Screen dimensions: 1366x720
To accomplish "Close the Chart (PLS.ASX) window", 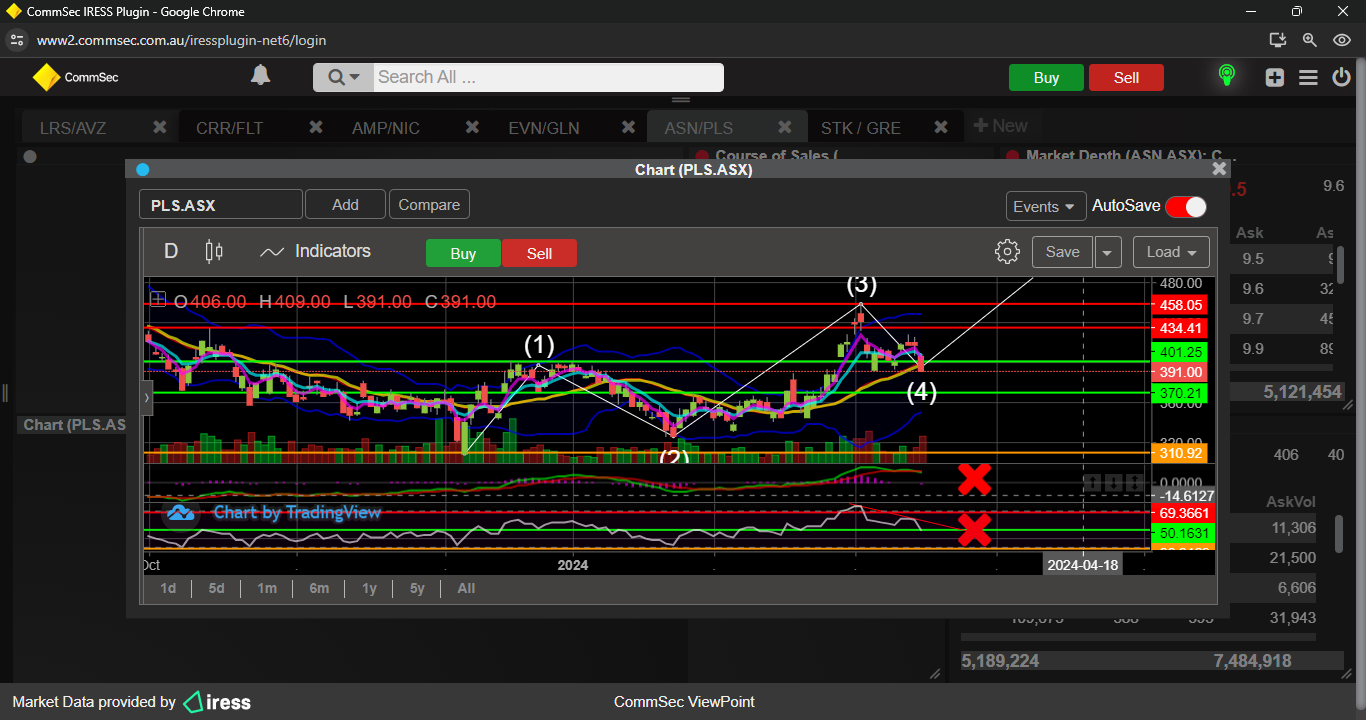I will tap(1219, 169).
